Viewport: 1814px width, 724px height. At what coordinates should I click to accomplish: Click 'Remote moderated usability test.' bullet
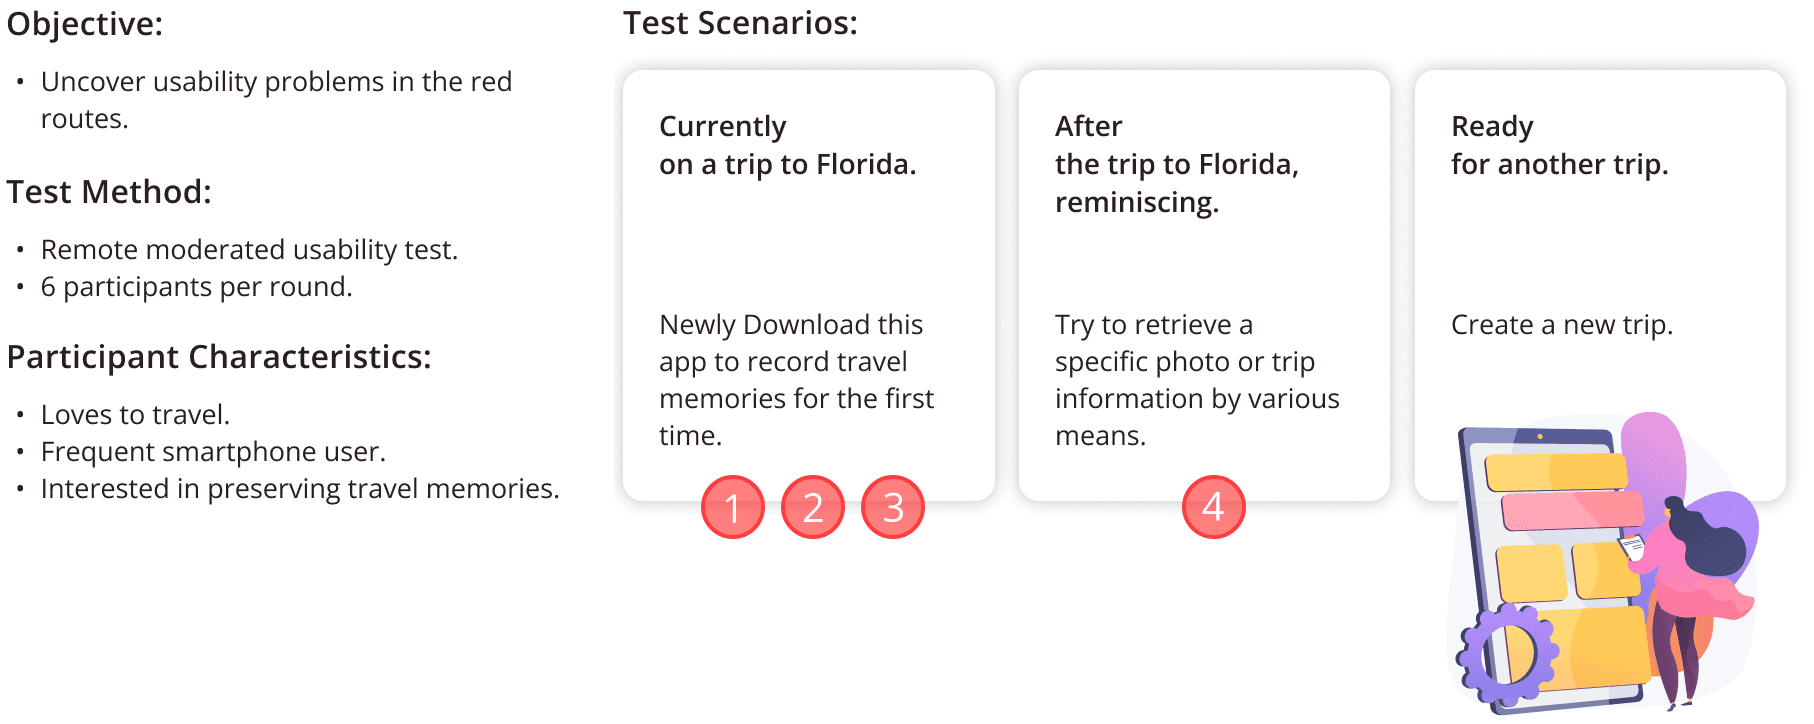[x=249, y=250]
